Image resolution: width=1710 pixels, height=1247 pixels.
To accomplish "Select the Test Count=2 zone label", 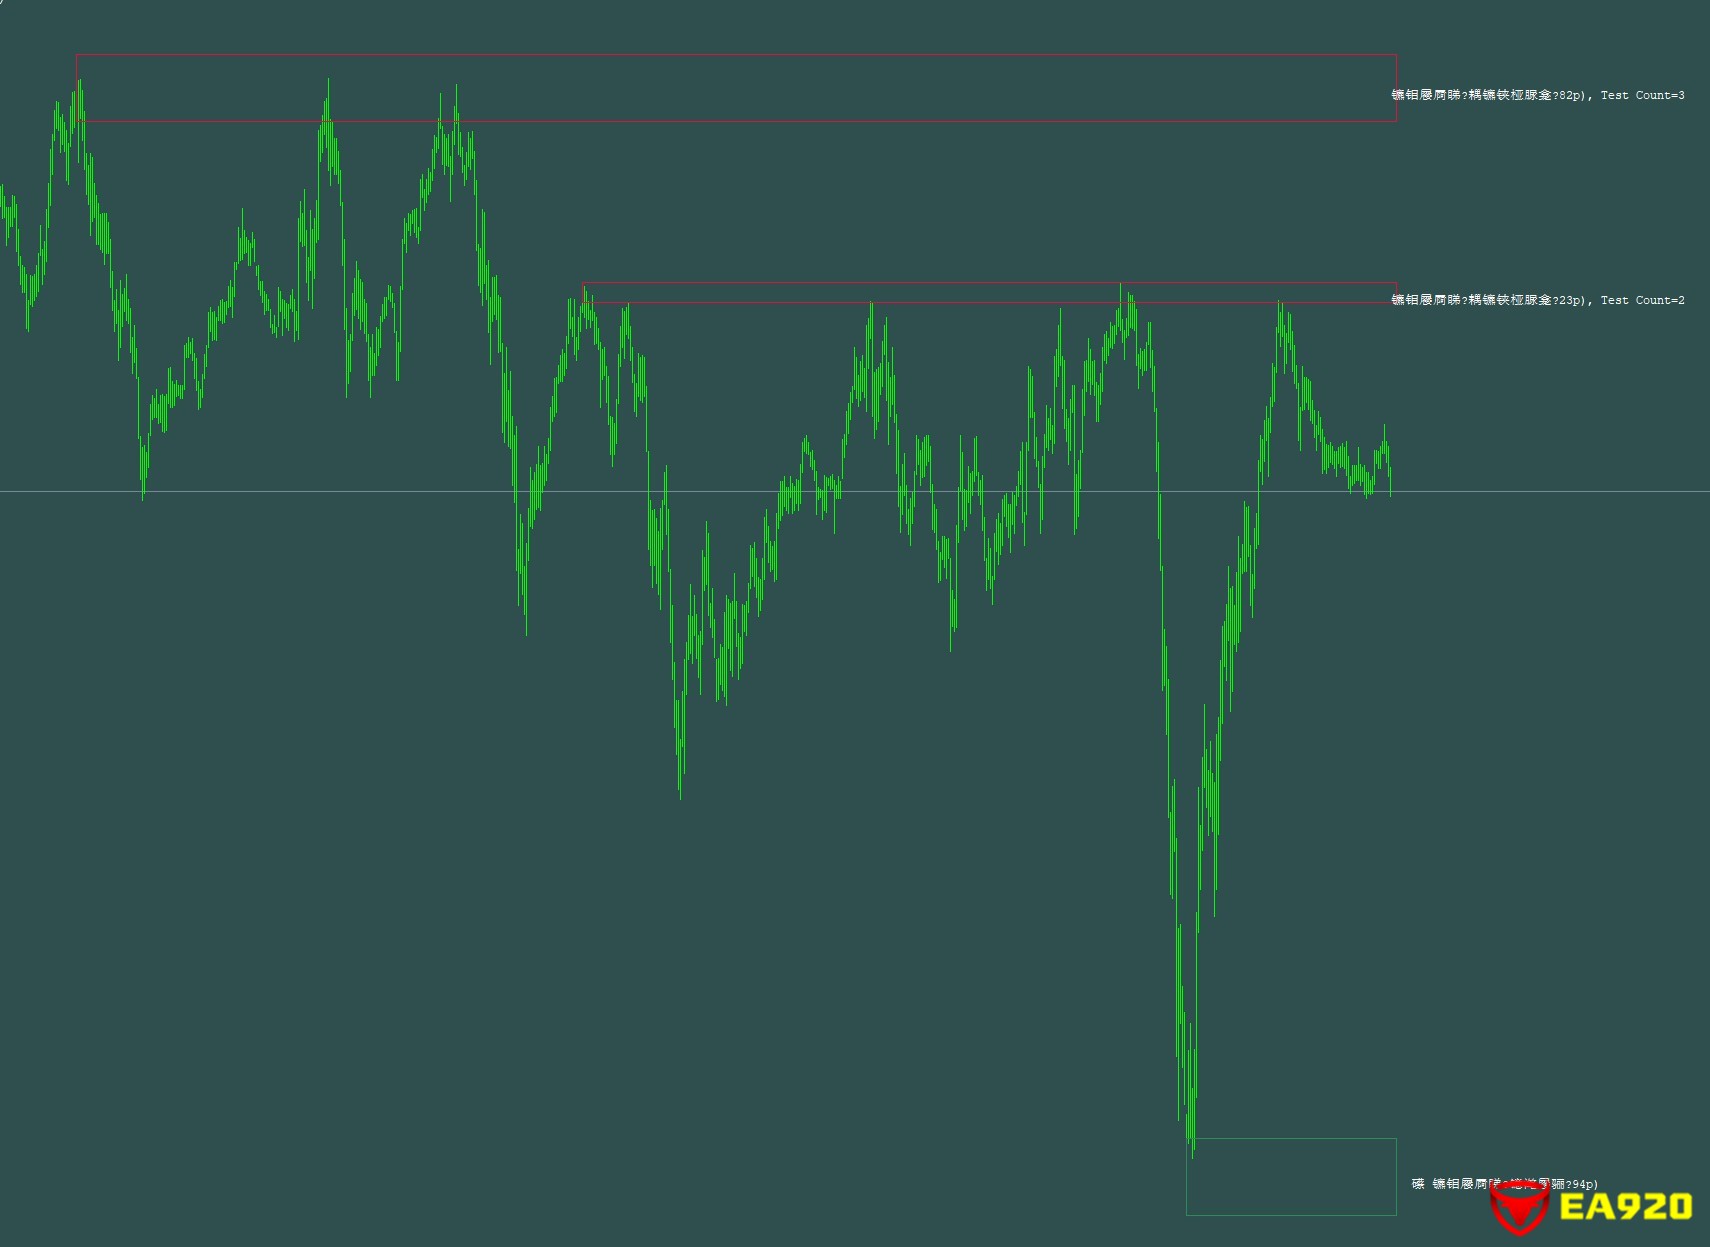I will [x=1538, y=300].
